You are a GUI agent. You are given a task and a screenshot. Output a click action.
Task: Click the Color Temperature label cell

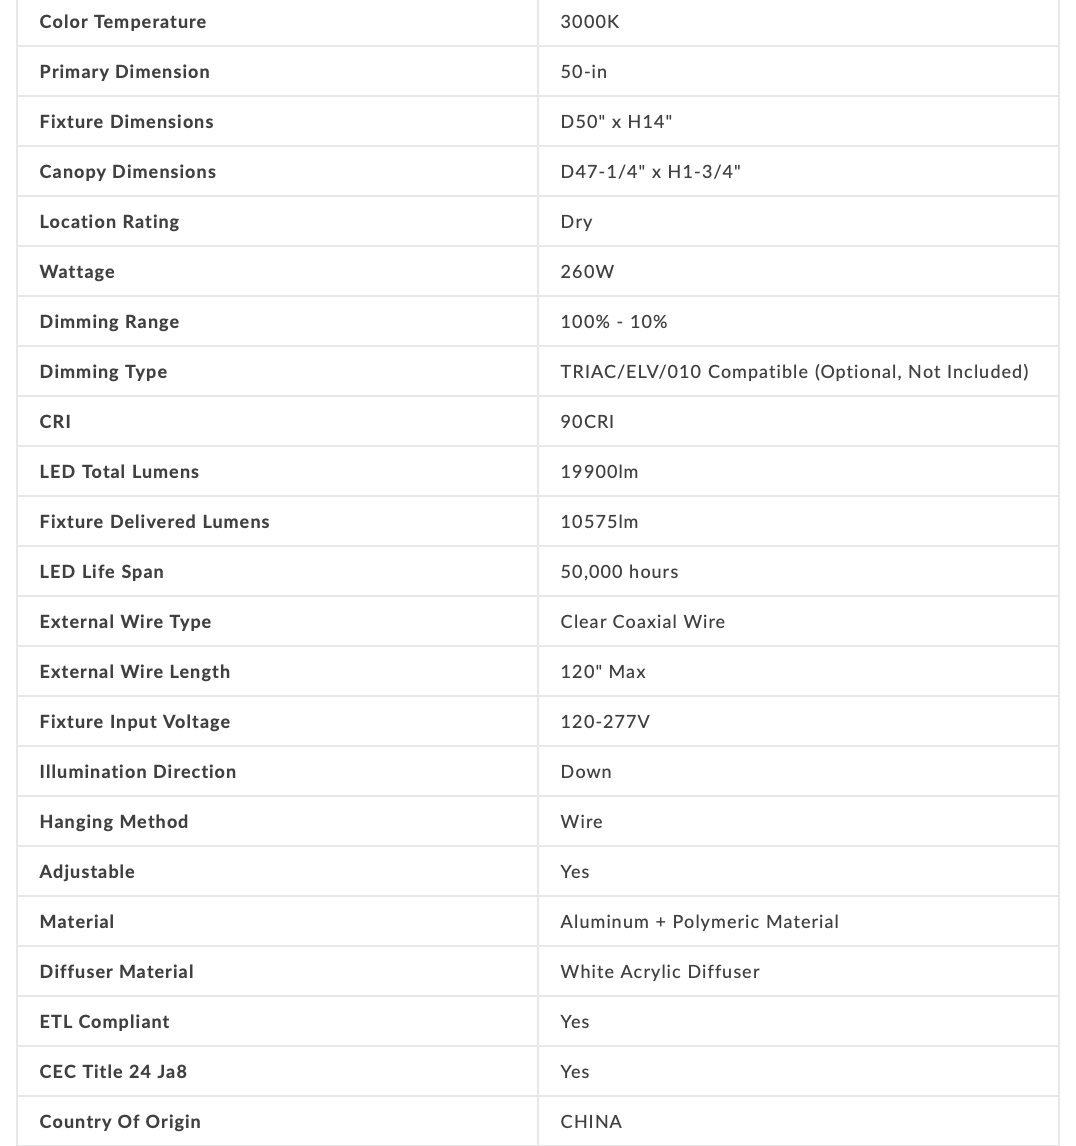(123, 22)
